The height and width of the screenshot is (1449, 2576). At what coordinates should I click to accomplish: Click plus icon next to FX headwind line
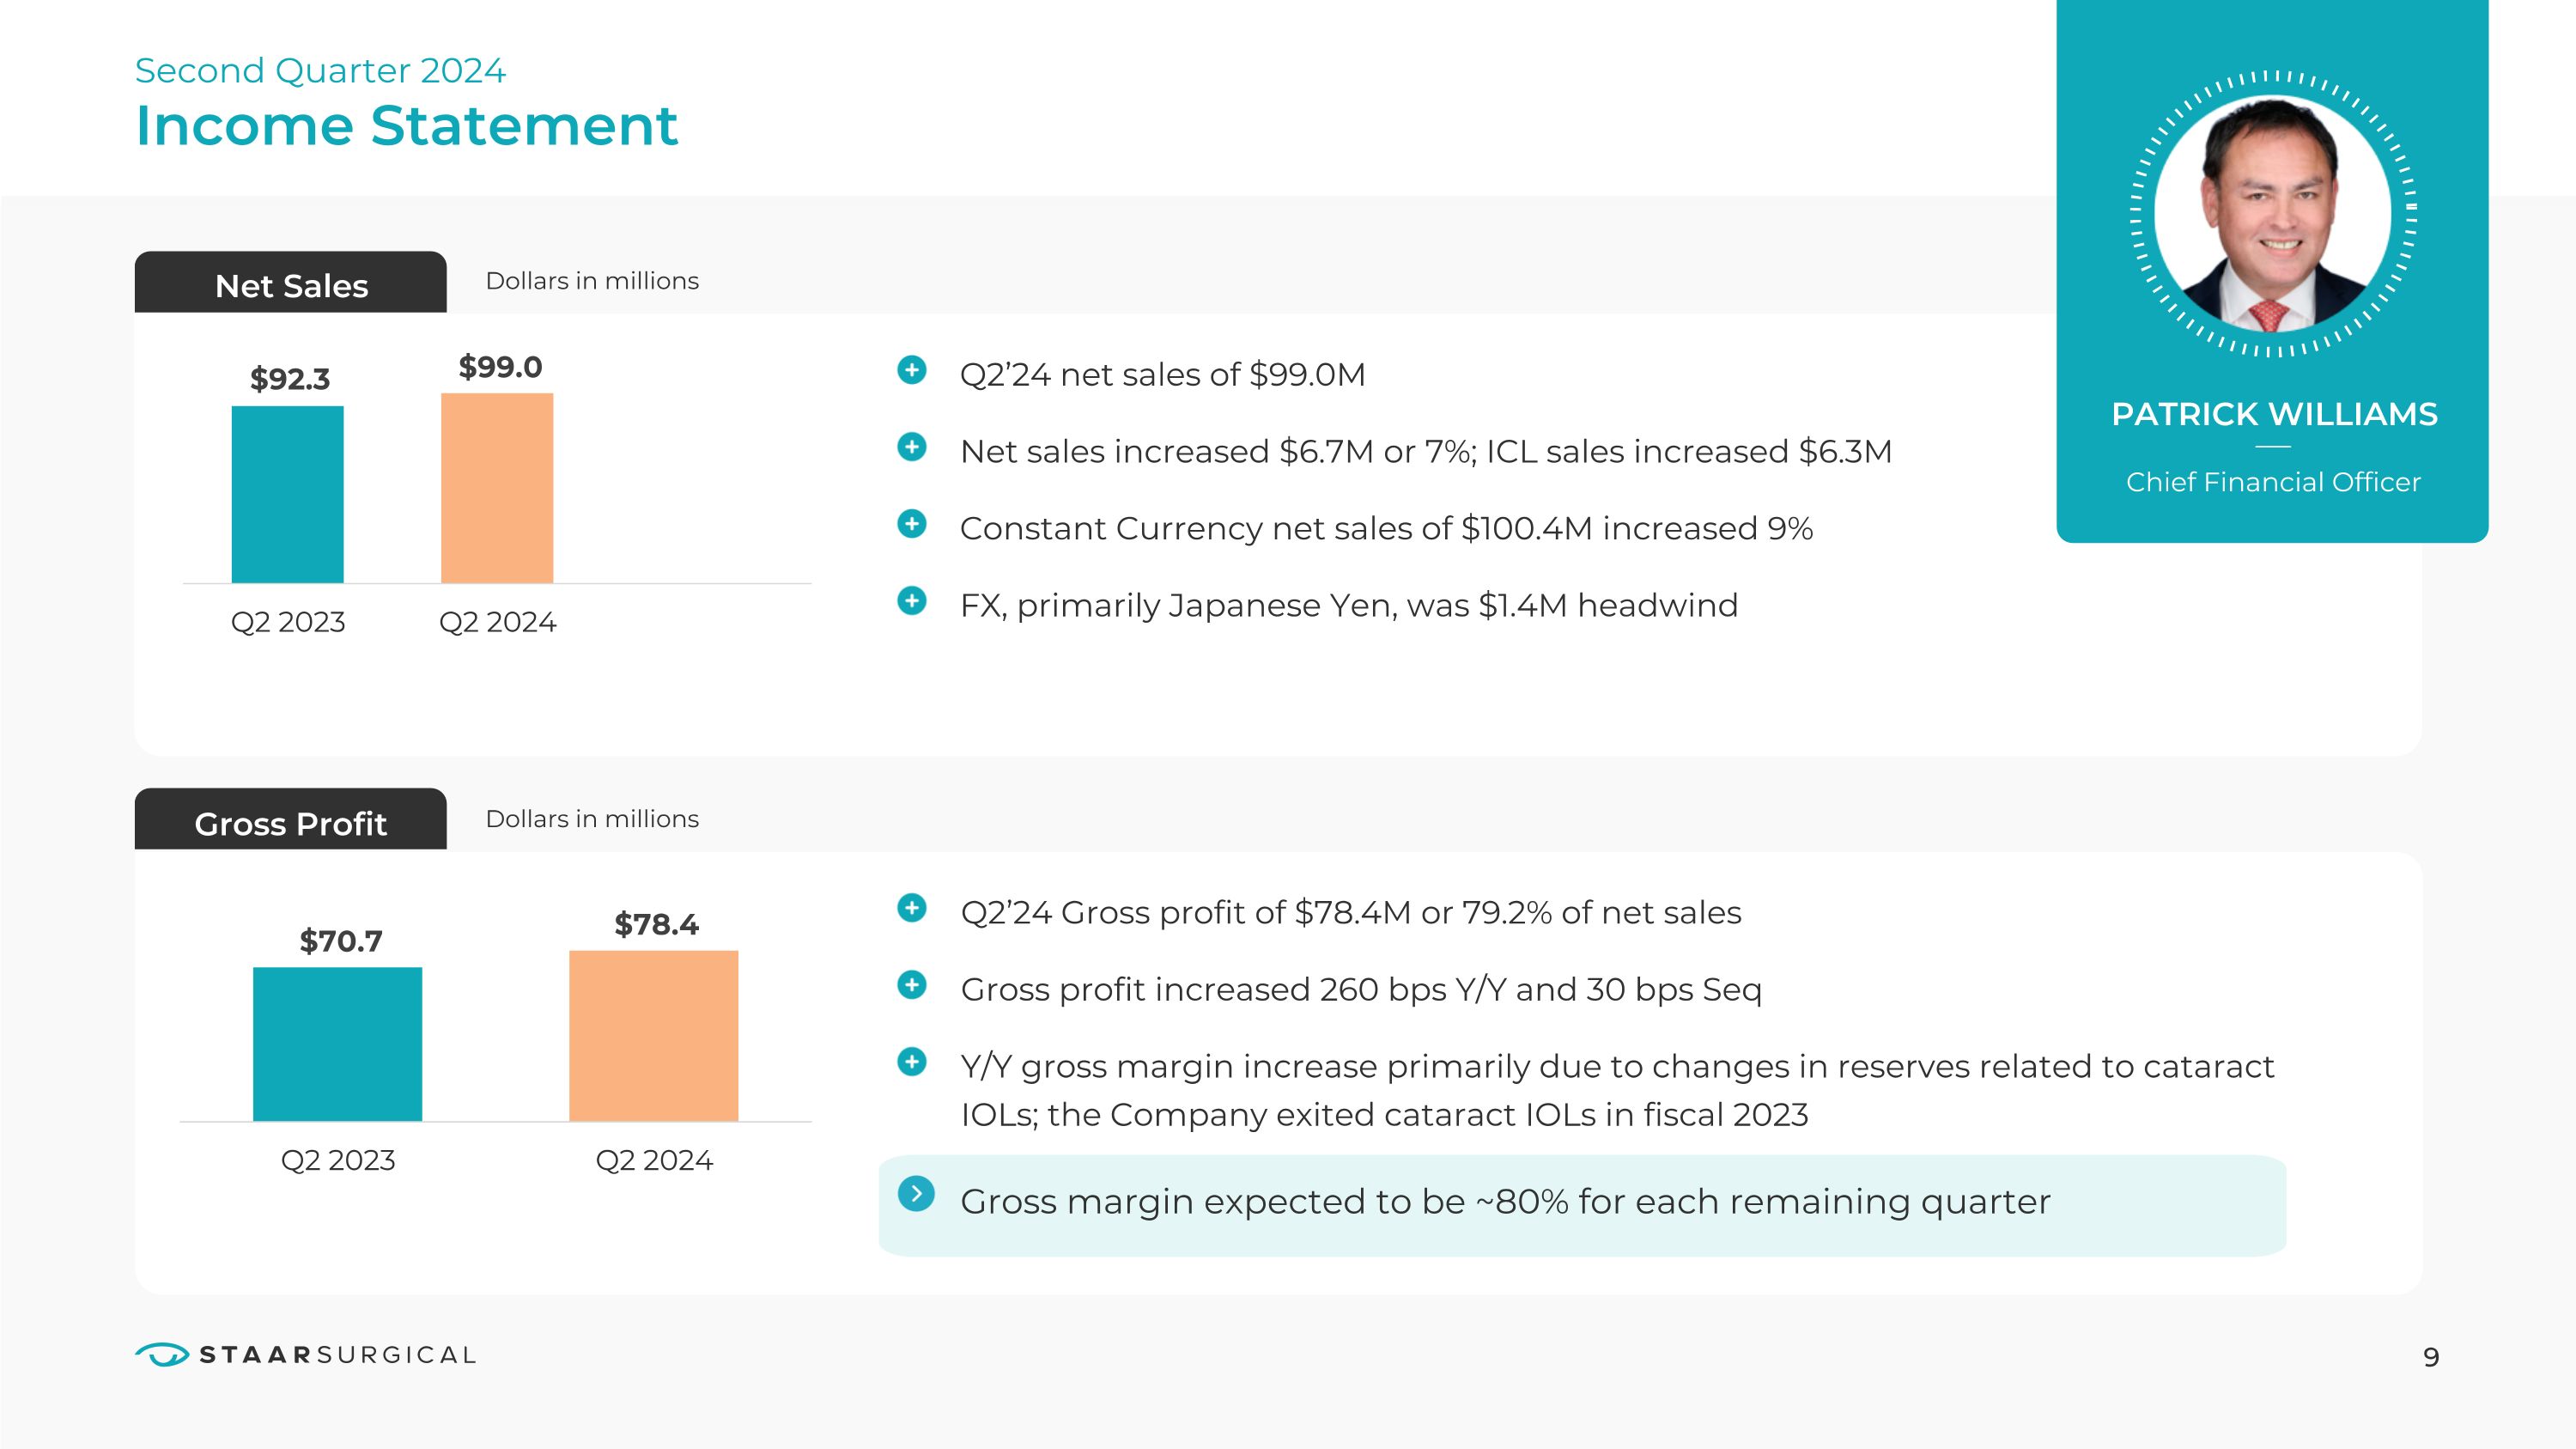click(911, 601)
